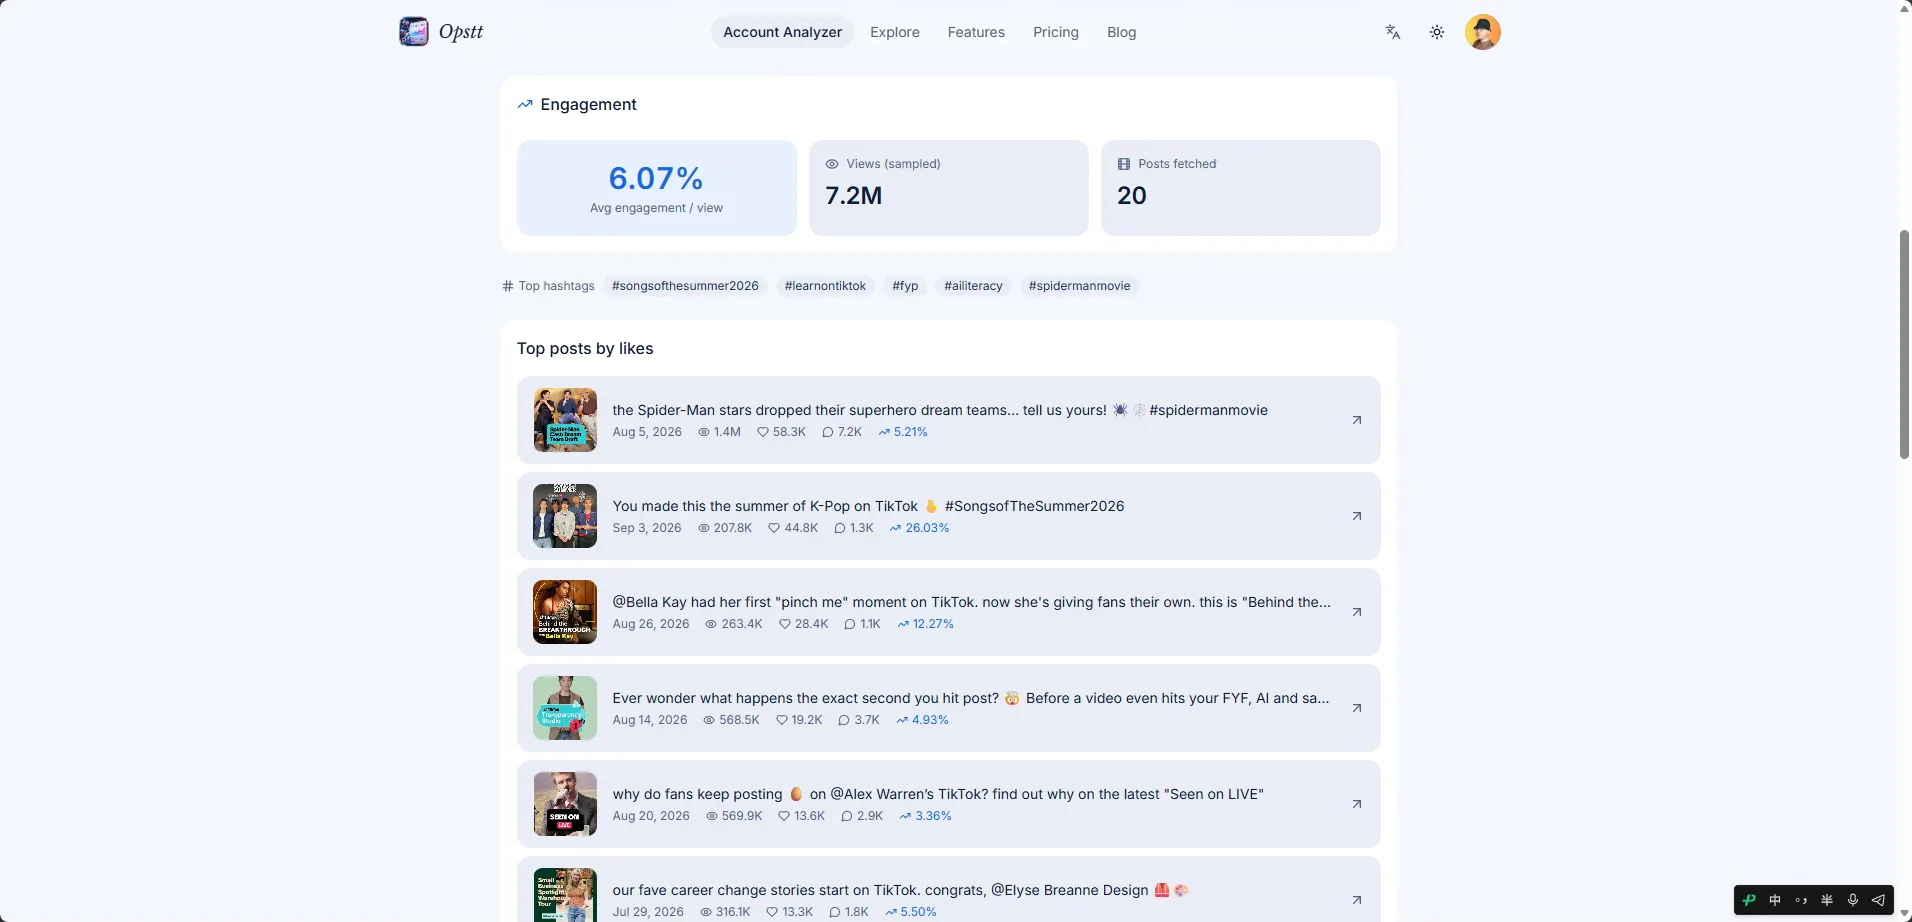Open the user profile avatar menu
The height and width of the screenshot is (922, 1912).
(1483, 32)
